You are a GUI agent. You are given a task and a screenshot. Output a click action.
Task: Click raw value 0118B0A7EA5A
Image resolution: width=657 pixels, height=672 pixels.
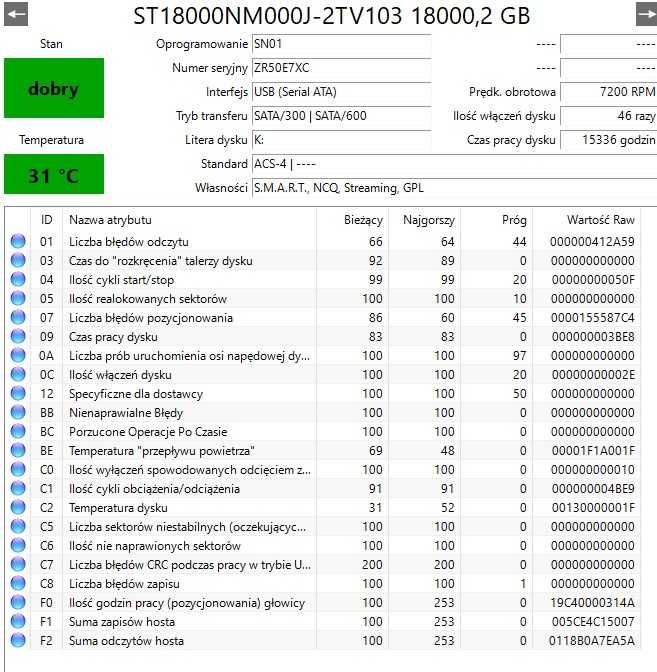(x=592, y=641)
